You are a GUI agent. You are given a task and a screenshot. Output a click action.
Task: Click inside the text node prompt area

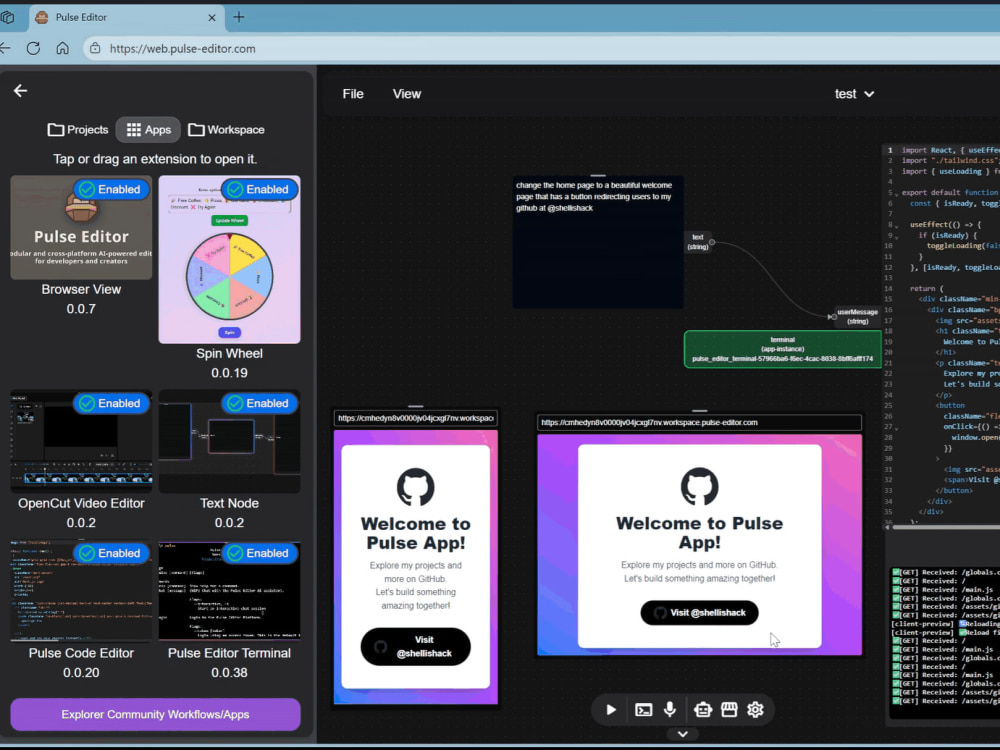[x=598, y=242]
